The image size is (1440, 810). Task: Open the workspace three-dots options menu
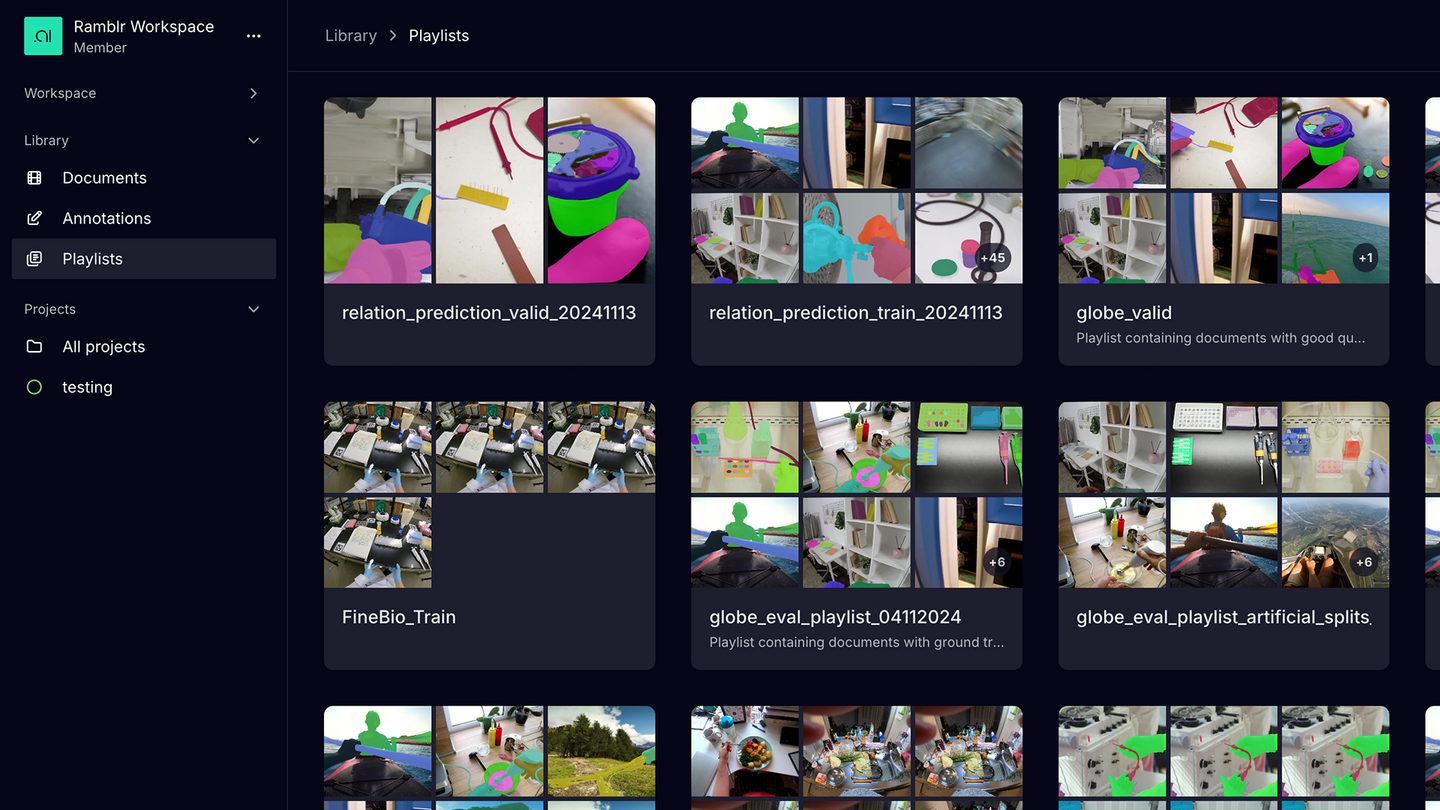tap(253, 36)
